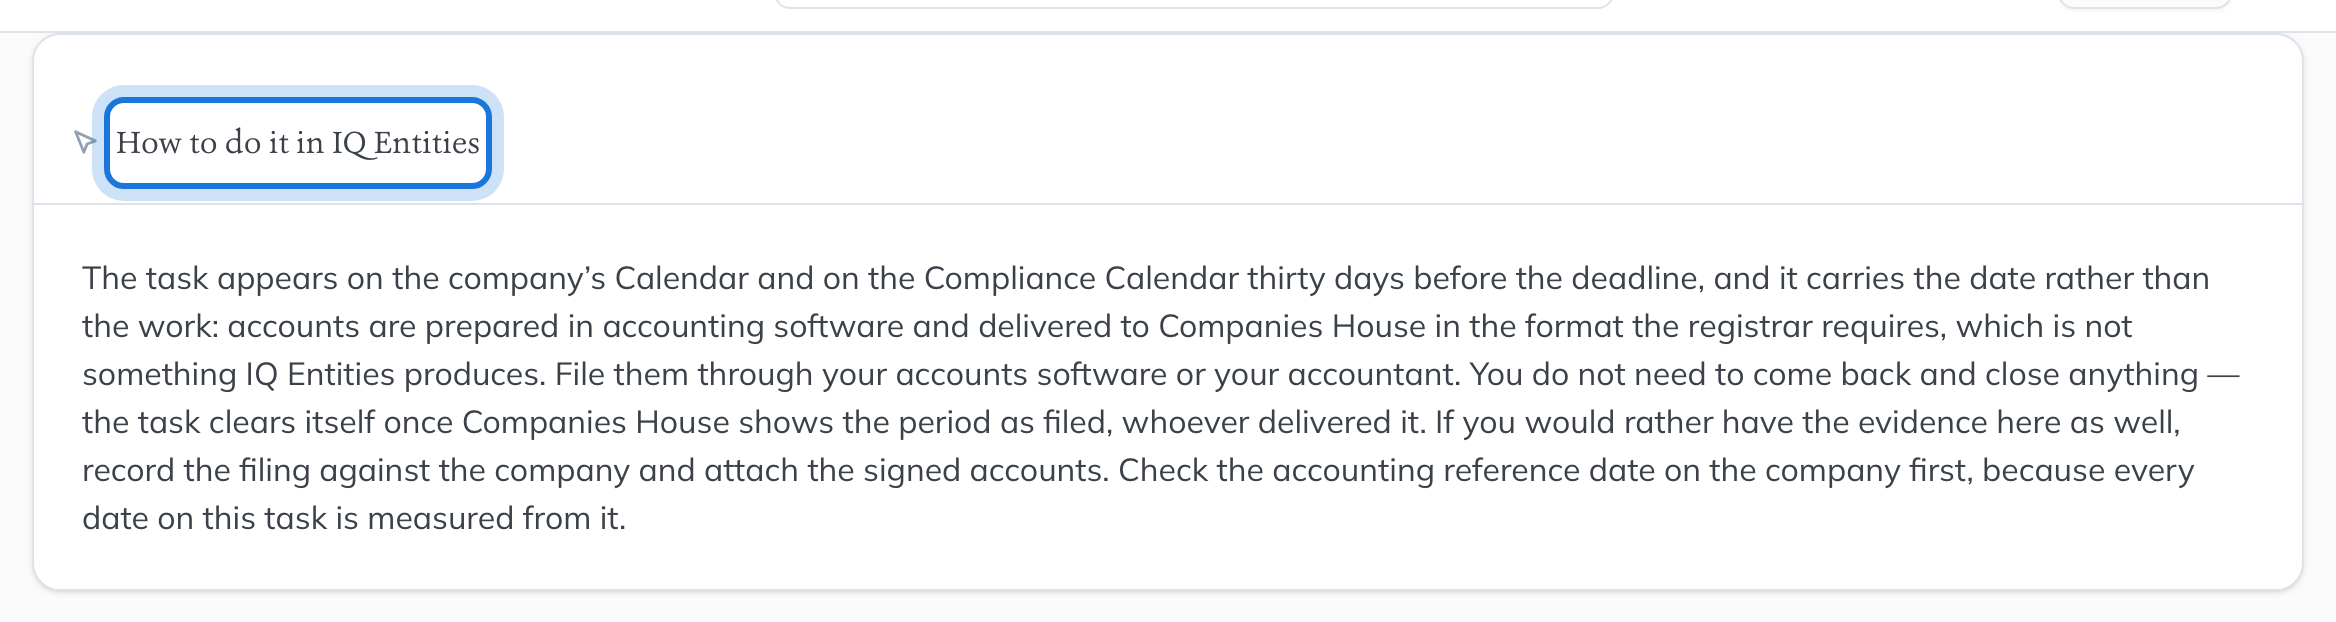Click 'File them through your accounts software'
This screenshot has height=622, width=2336.
click(861, 374)
